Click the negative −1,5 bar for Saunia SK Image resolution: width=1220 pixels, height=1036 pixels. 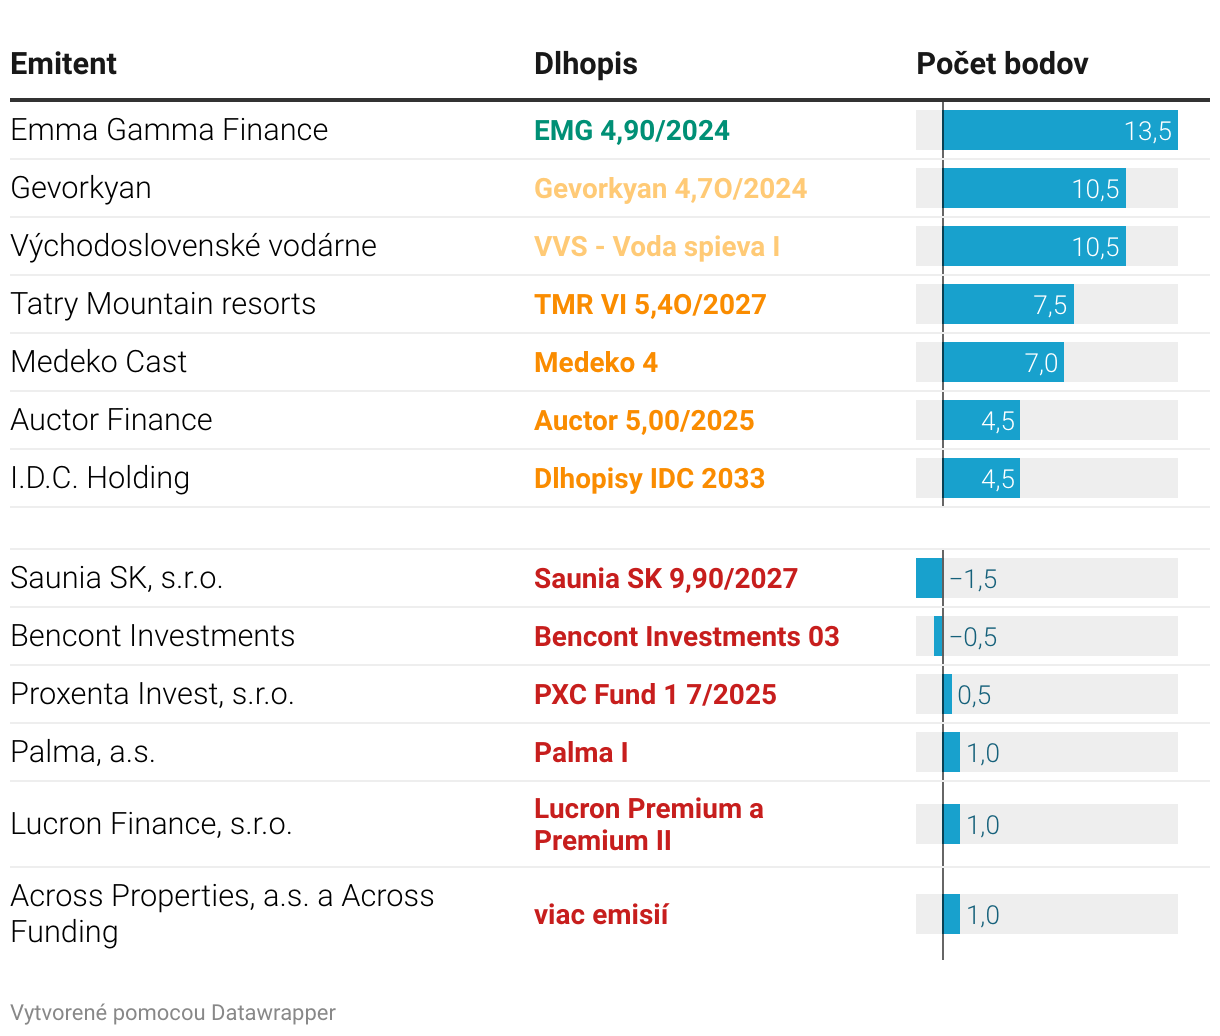[x=929, y=579]
